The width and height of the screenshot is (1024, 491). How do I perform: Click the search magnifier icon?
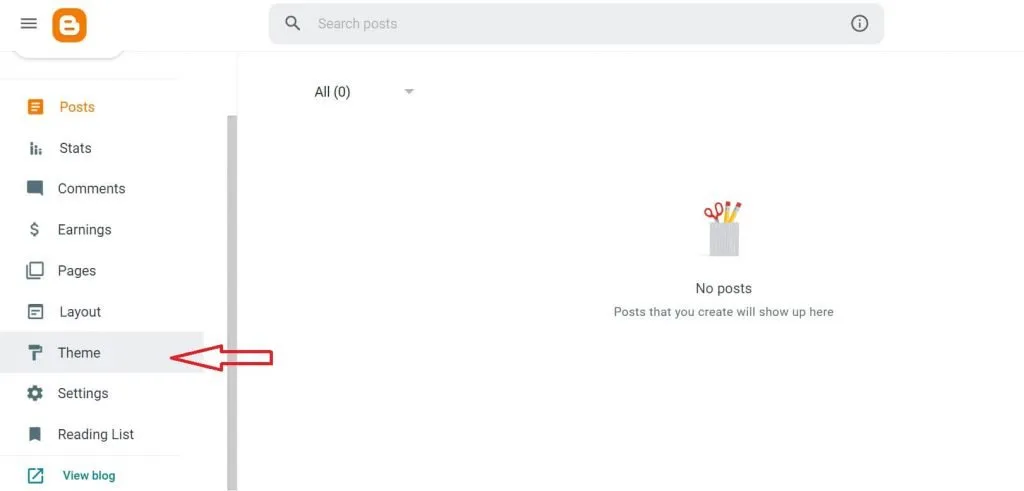pos(293,23)
